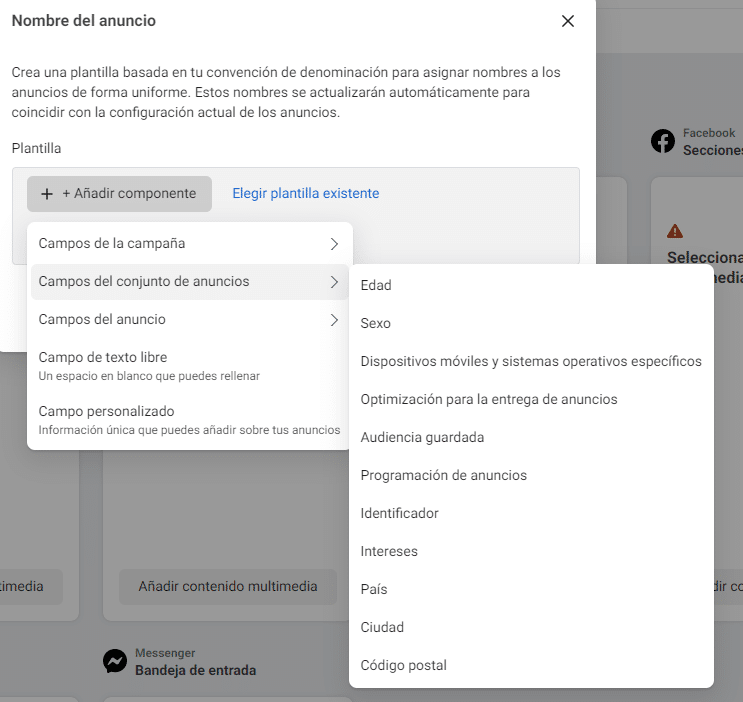Expand Campos del conjunto de anuncios chevron
Image resolution: width=743 pixels, height=702 pixels.
pyautogui.click(x=334, y=282)
